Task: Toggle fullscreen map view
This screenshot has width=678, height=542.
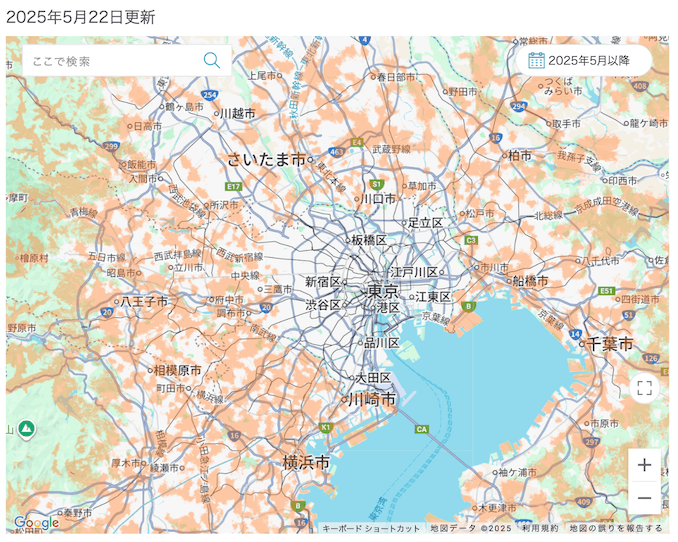Action: (x=644, y=388)
